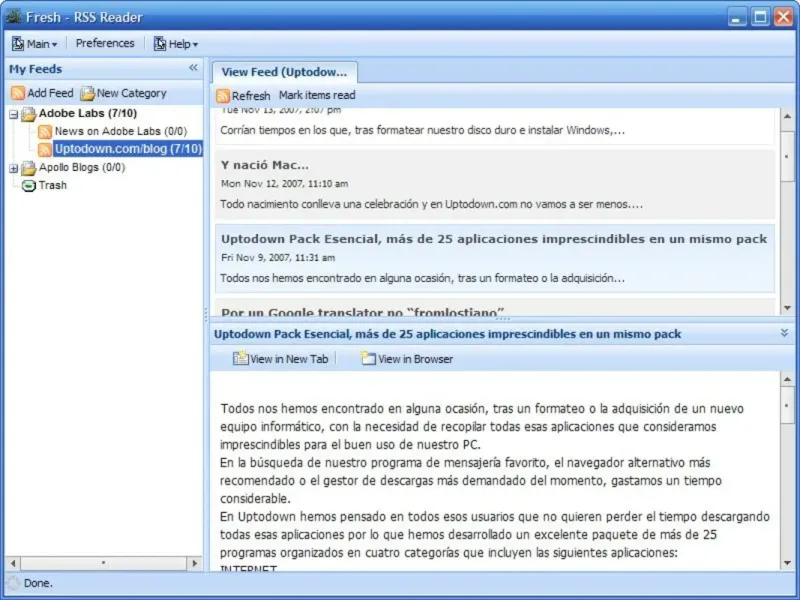Select Adobe Labs (7/10) category
The image size is (800, 600).
pos(88,113)
